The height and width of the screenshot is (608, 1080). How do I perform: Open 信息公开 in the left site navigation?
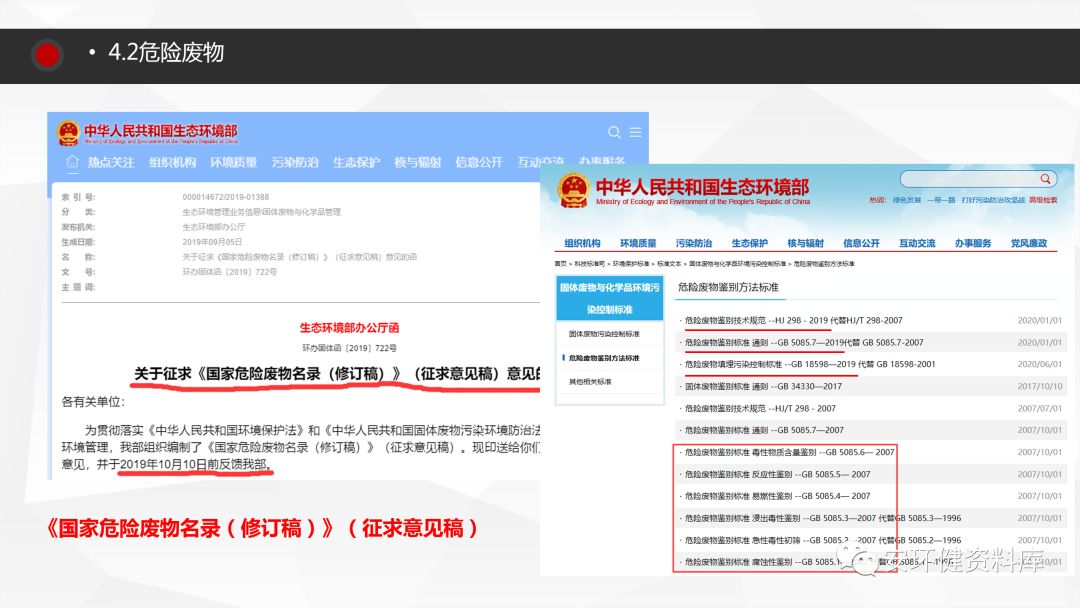479,163
